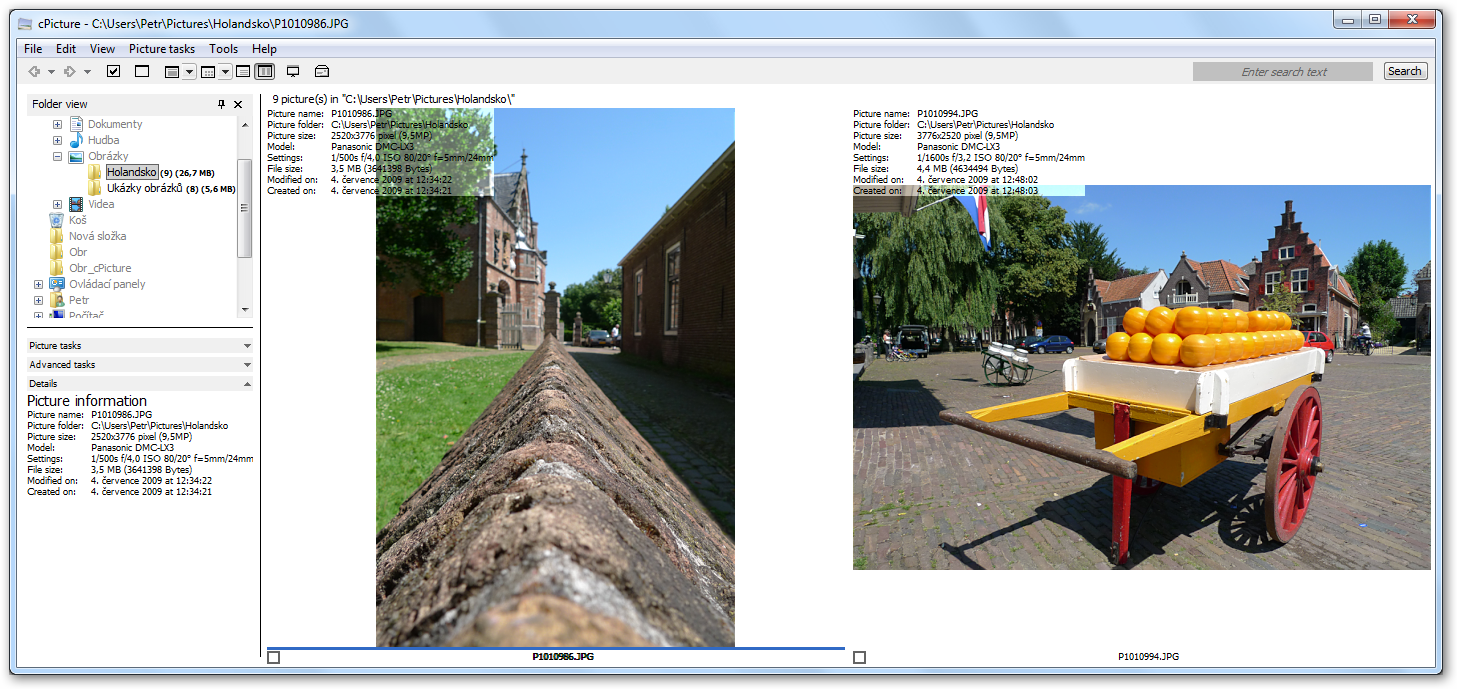Click the print toolbar icon
Image resolution: width=1457 pixels, height=689 pixels.
pos(322,71)
